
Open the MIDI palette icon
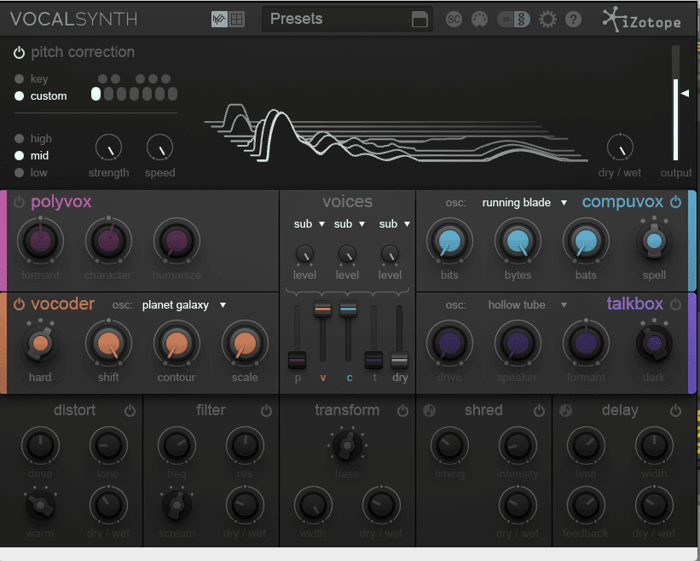[479, 19]
